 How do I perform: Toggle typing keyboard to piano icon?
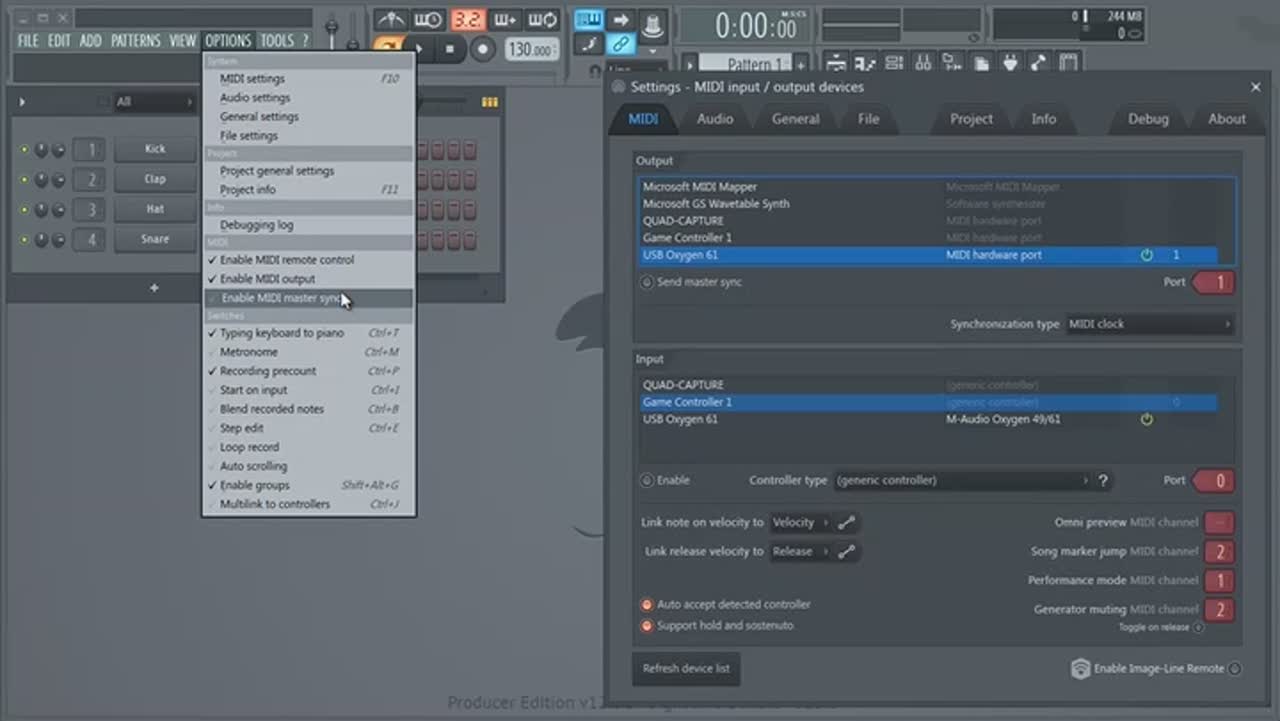pos(588,20)
